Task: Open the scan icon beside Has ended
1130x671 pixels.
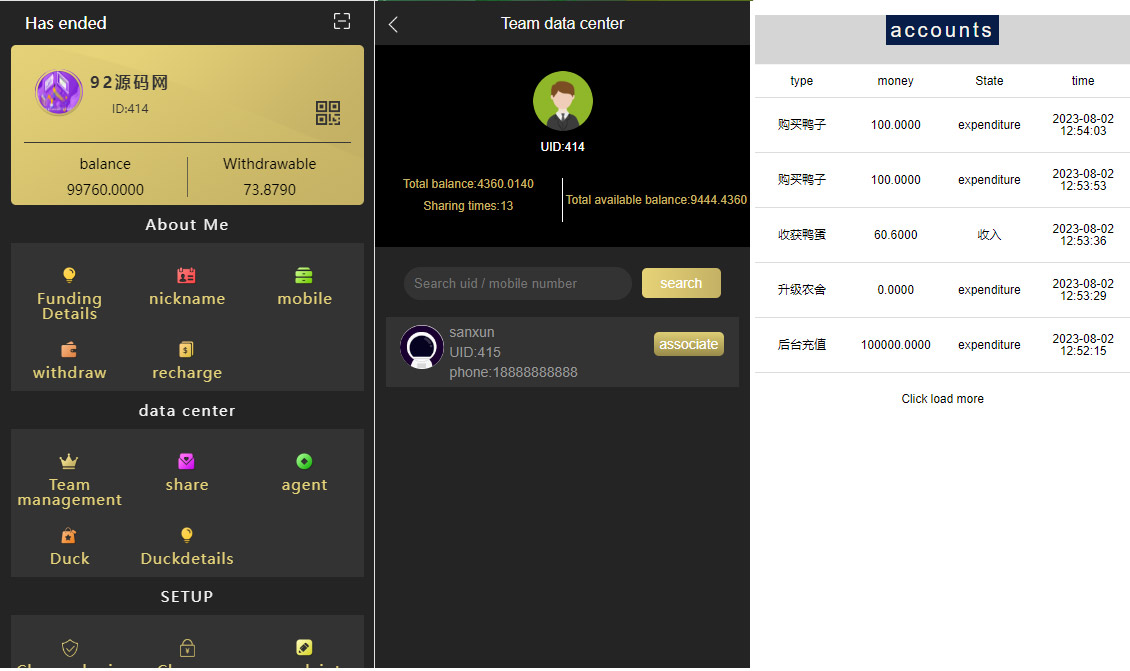Action: click(342, 22)
